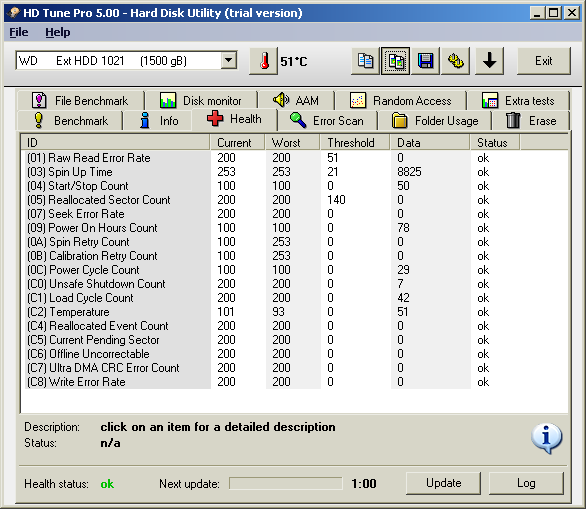Switch to the Folder Usage tab
The height and width of the screenshot is (509, 586).
tap(435, 121)
